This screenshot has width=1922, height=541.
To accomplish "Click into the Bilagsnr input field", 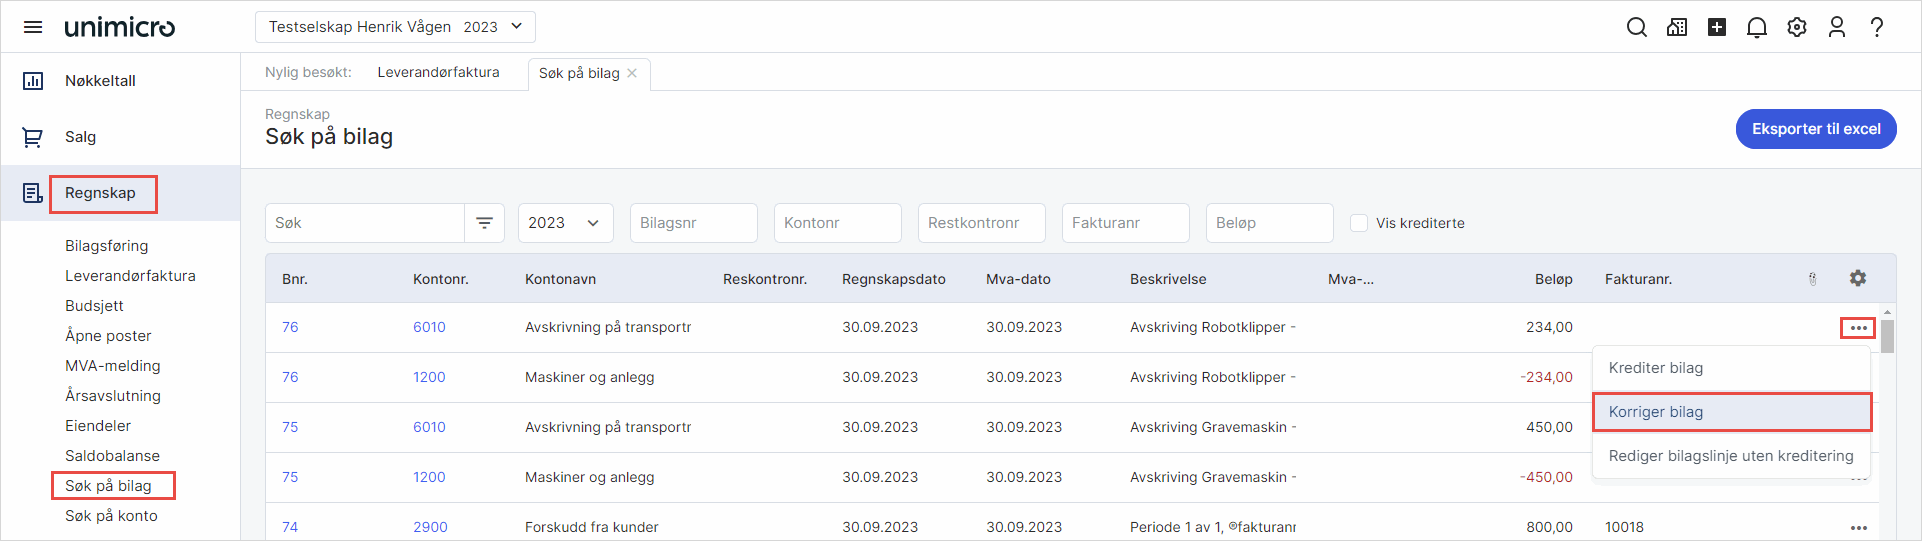I will click(693, 223).
